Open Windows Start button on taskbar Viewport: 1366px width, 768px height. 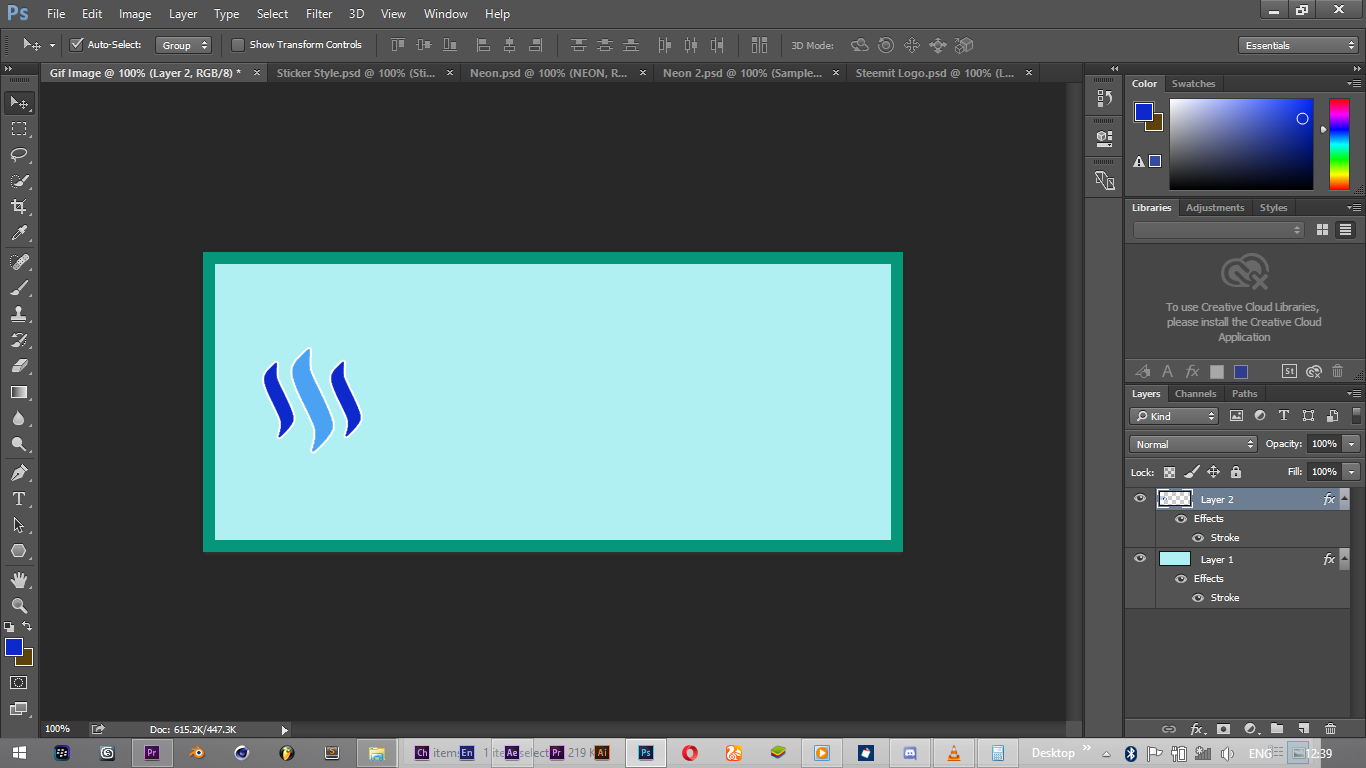coord(20,753)
